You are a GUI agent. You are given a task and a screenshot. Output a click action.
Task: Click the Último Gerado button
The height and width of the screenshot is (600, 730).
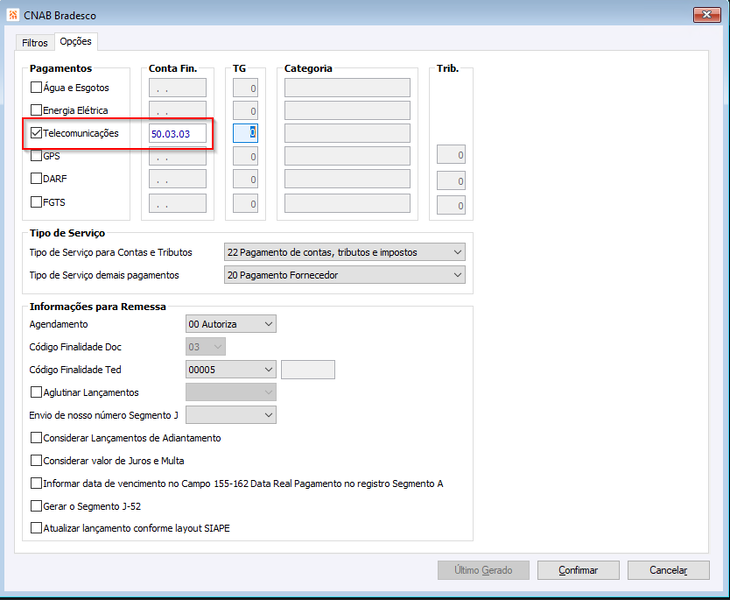pos(483,570)
